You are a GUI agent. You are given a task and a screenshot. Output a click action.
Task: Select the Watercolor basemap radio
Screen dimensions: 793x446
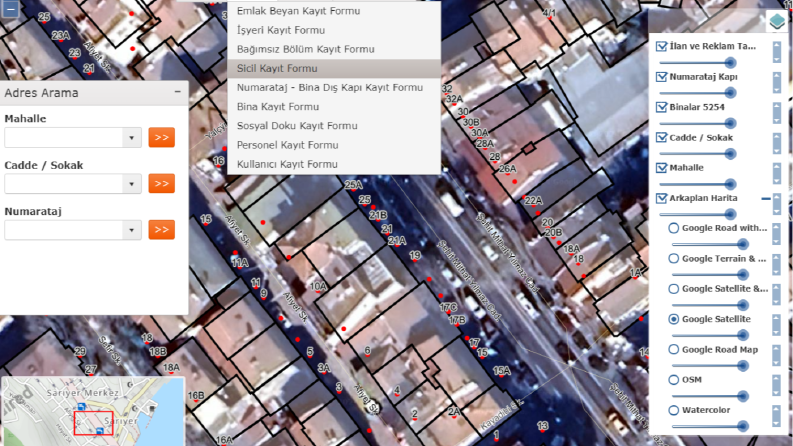pyautogui.click(x=674, y=410)
